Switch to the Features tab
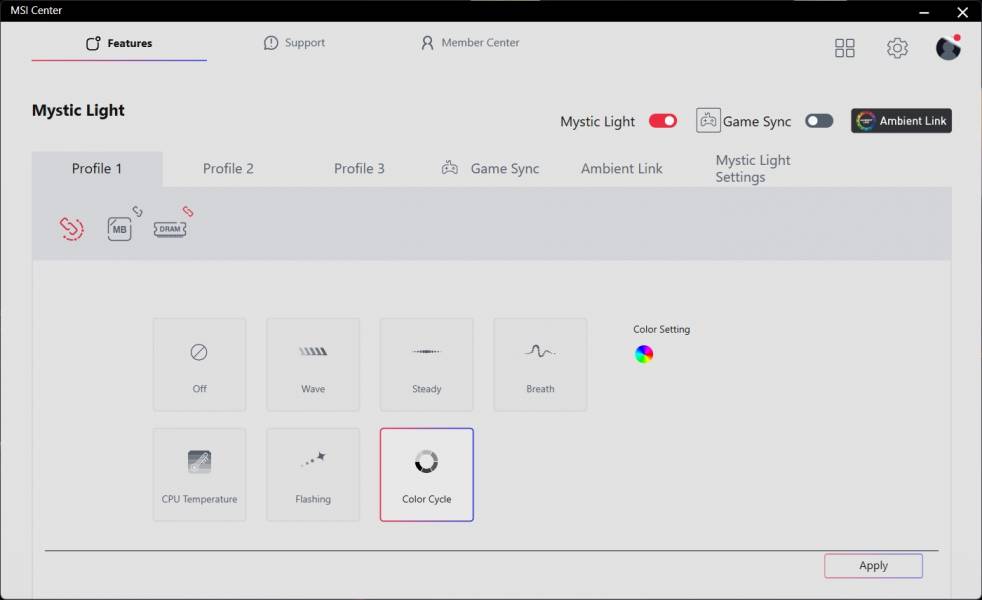Viewport: 982px width, 600px height. click(x=119, y=43)
